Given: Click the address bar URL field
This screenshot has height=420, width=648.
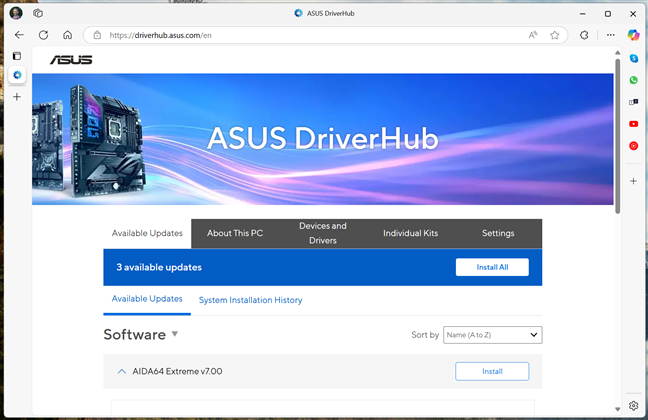Looking at the screenshot, I should (x=300, y=34).
